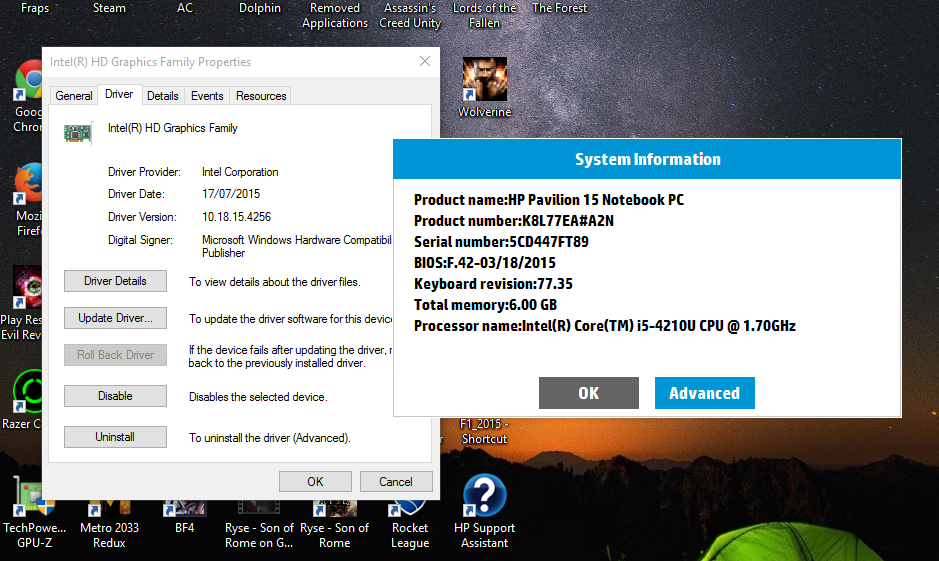Screen dimensions: 939x561
Task: Select the Steam desktop icon label
Action: point(109,8)
